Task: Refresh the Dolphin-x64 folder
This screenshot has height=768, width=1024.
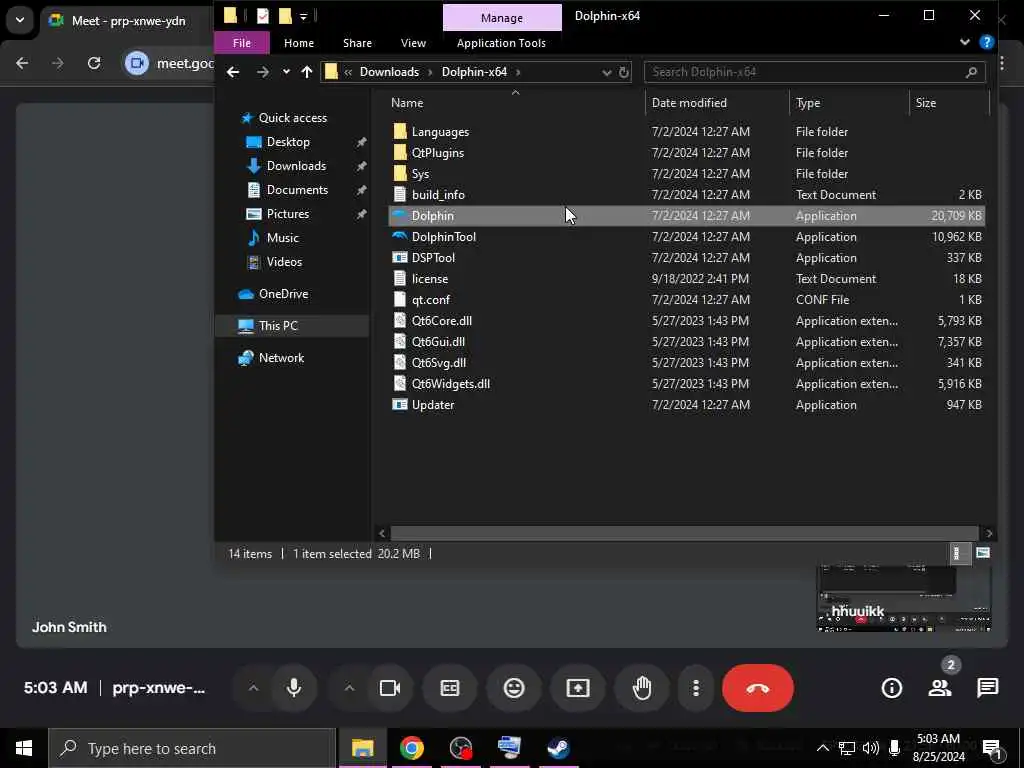Action: 624,72
